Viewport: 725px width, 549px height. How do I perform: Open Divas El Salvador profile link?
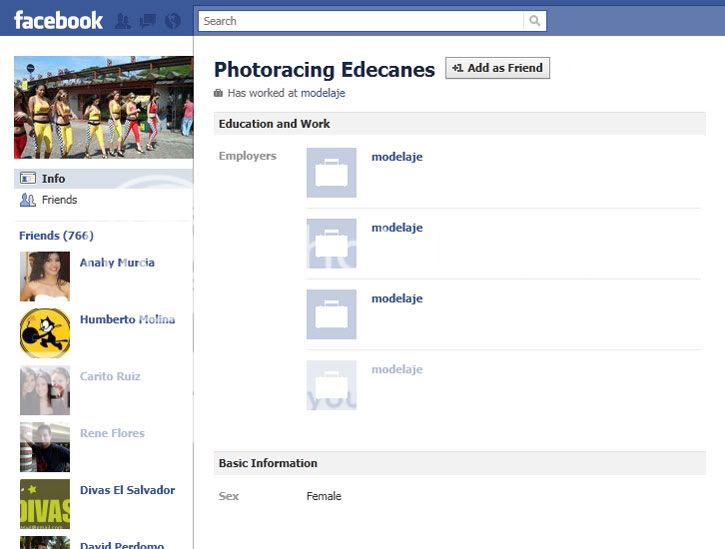[128, 490]
